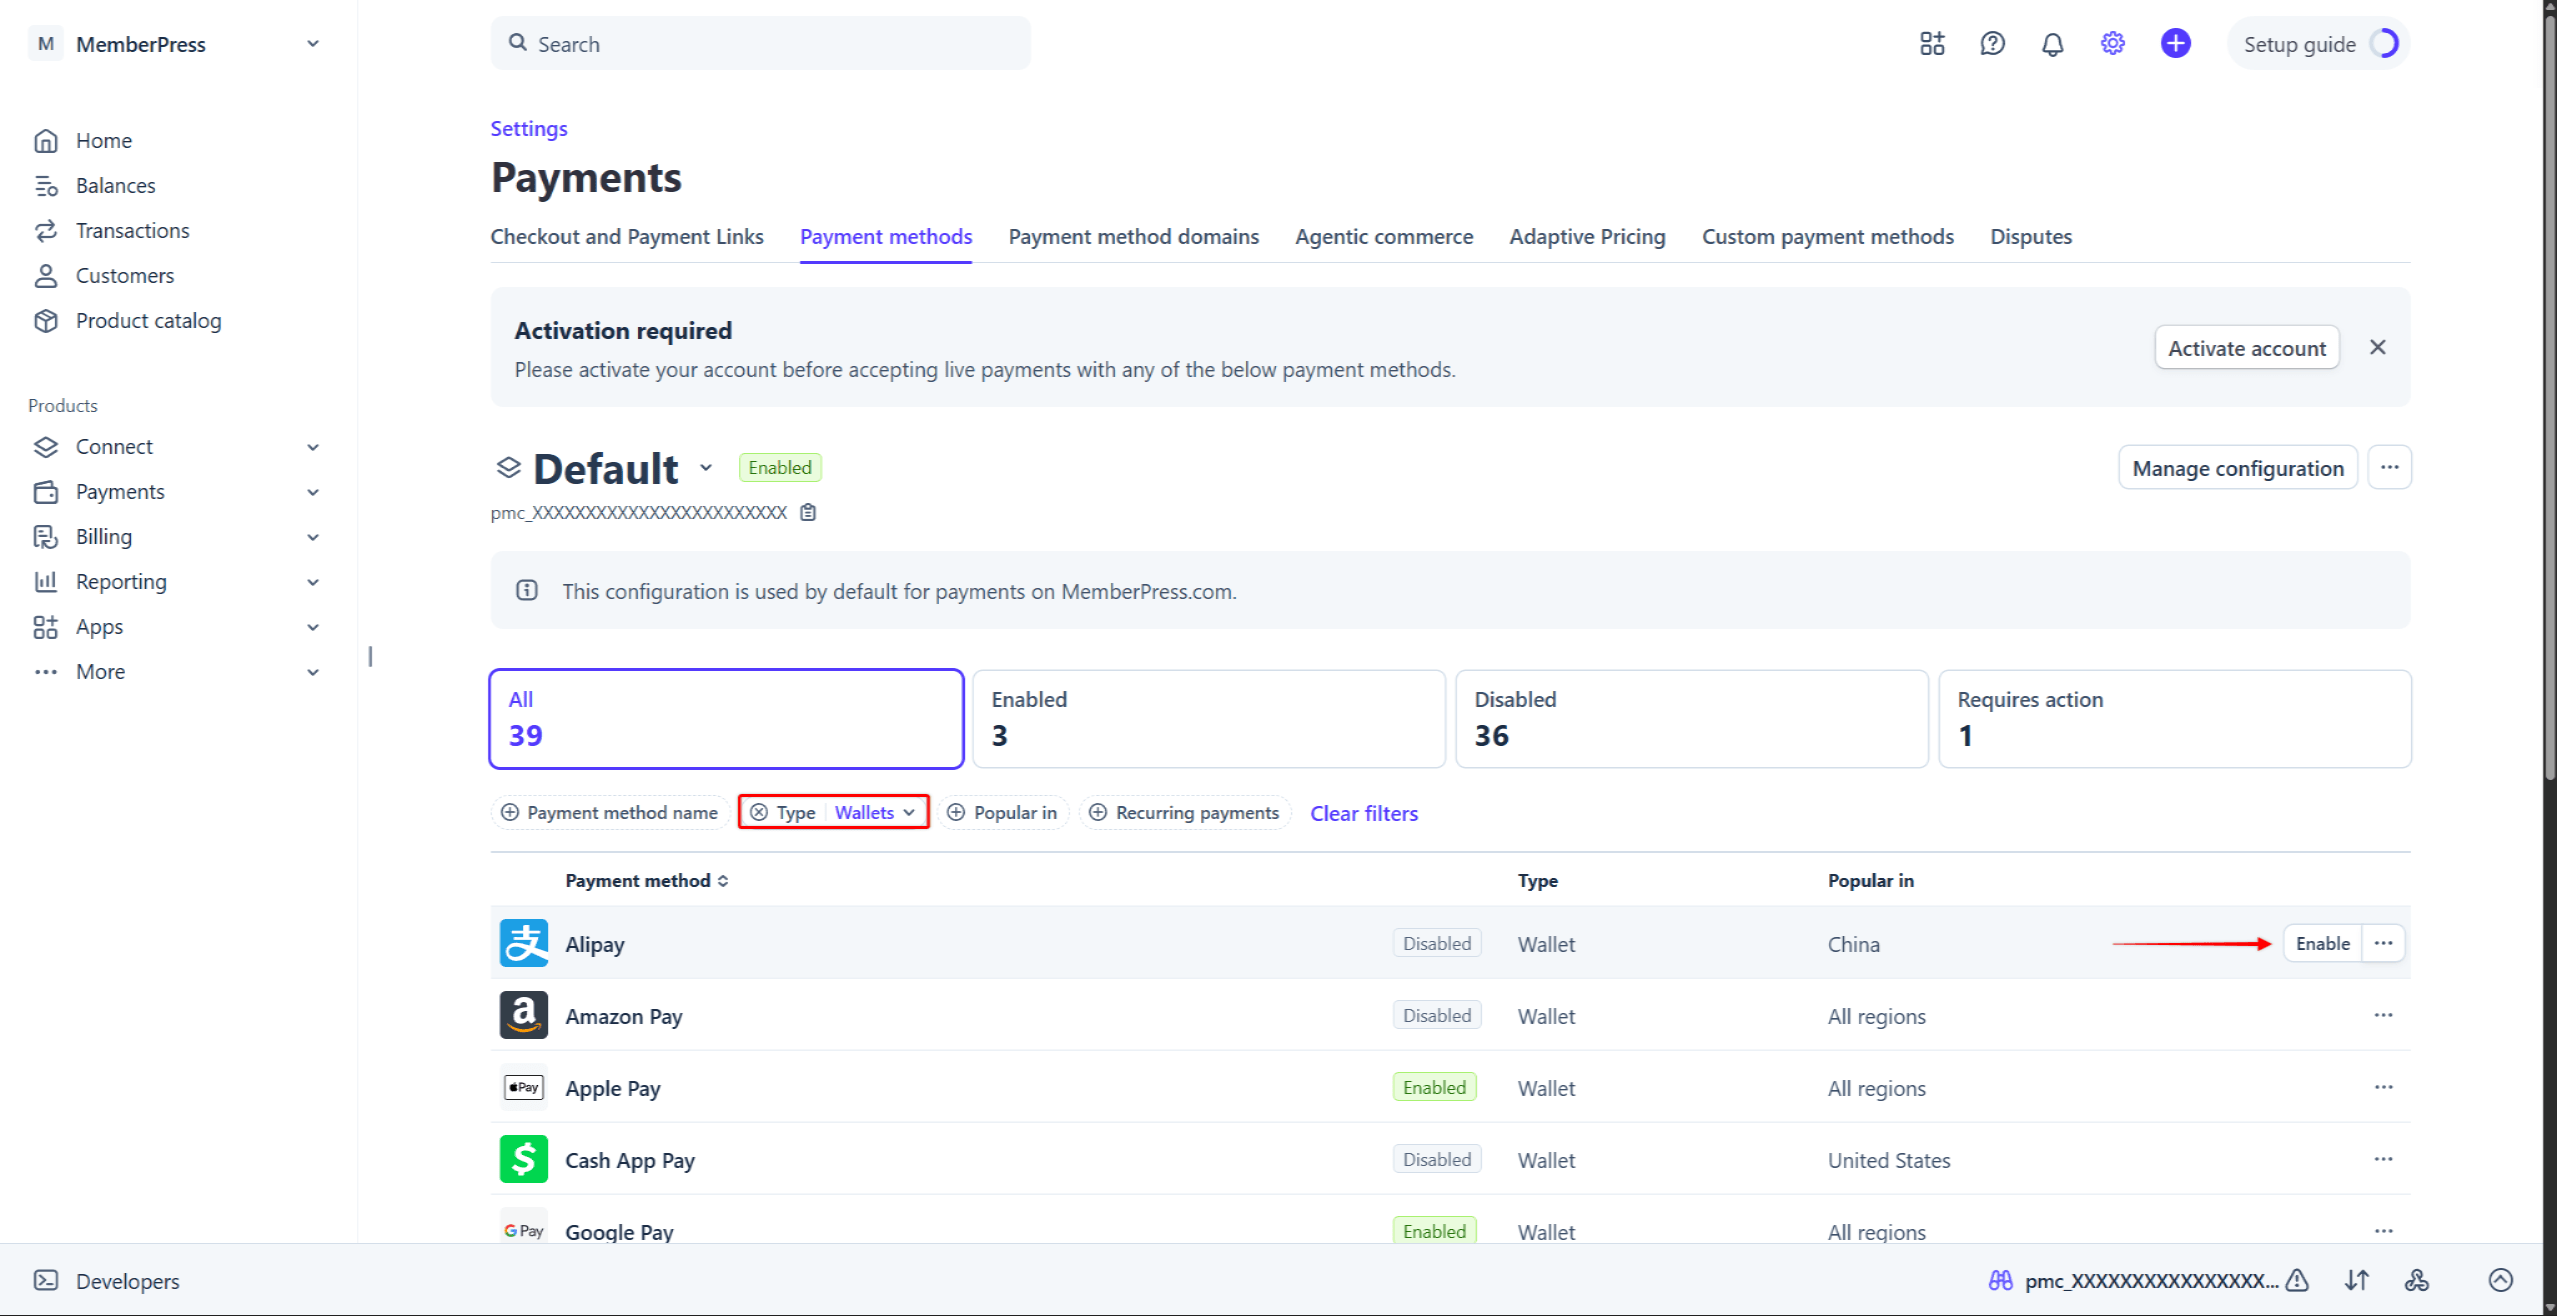Click the warning triangle icon in bottom bar
This screenshot has width=2557, height=1316.
(x=2297, y=1280)
